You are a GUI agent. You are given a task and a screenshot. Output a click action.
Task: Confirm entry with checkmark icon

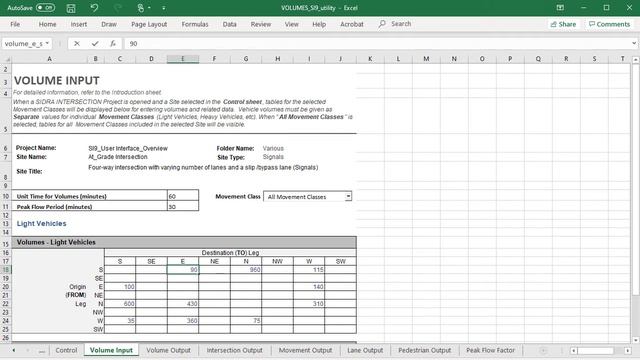click(95, 43)
